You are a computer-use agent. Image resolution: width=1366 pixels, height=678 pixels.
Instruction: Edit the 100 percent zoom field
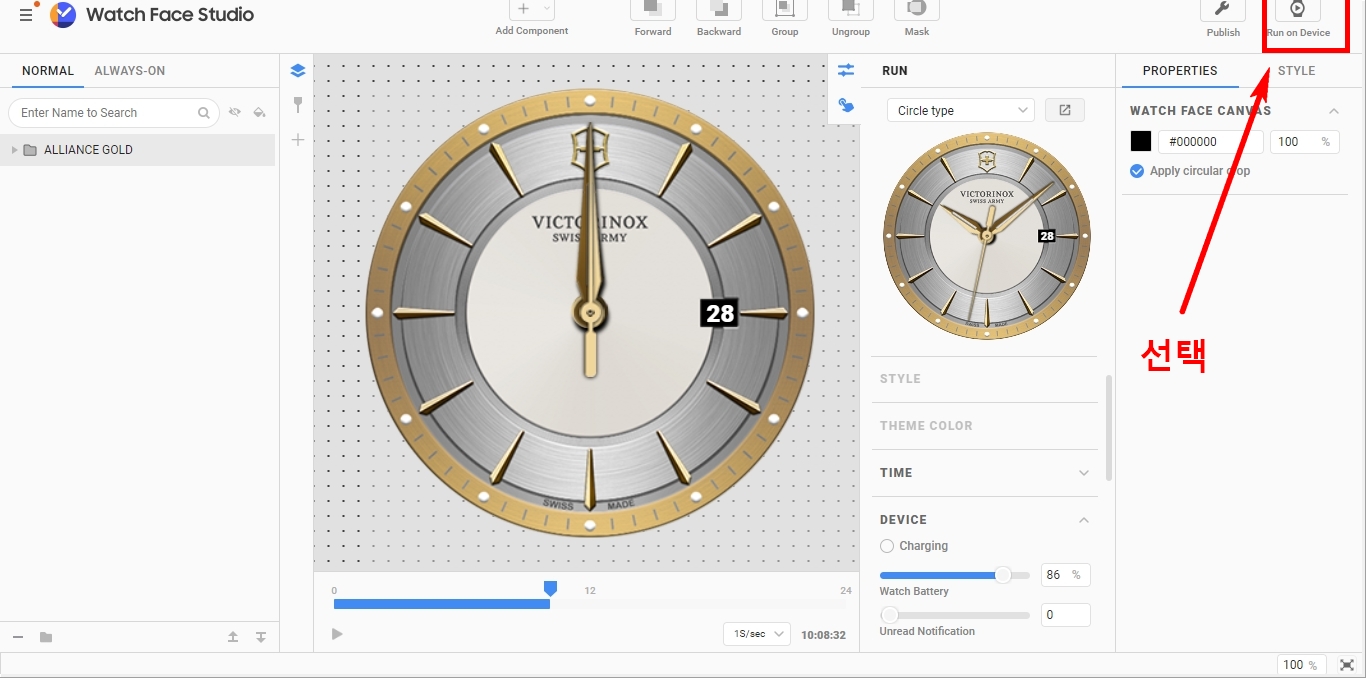pos(1301,665)
